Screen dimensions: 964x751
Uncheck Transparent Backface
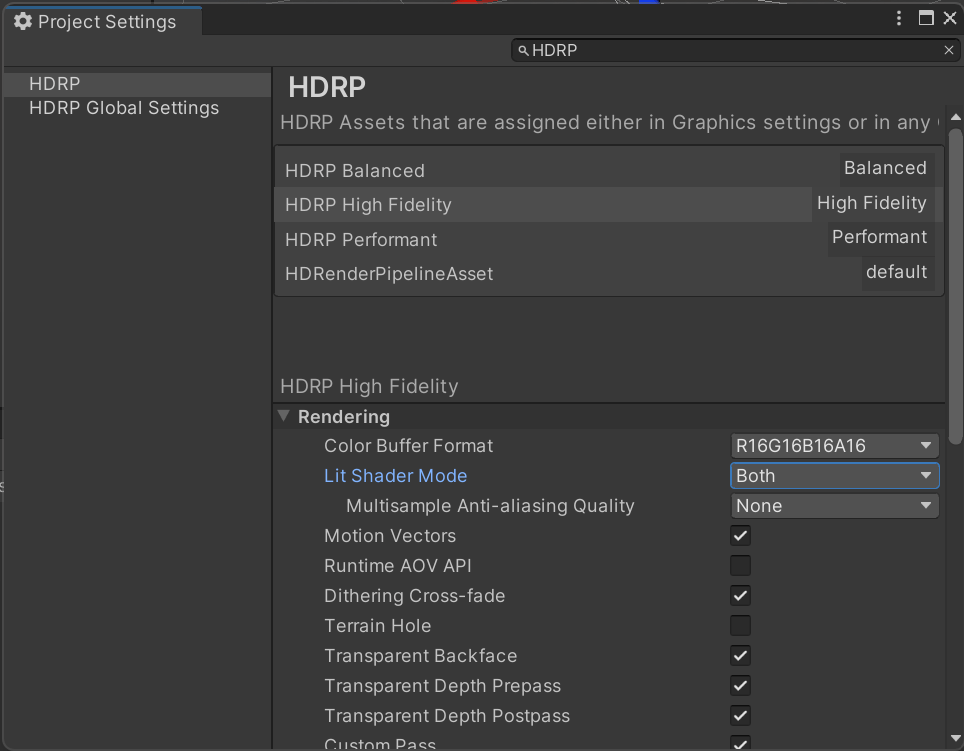740,656
